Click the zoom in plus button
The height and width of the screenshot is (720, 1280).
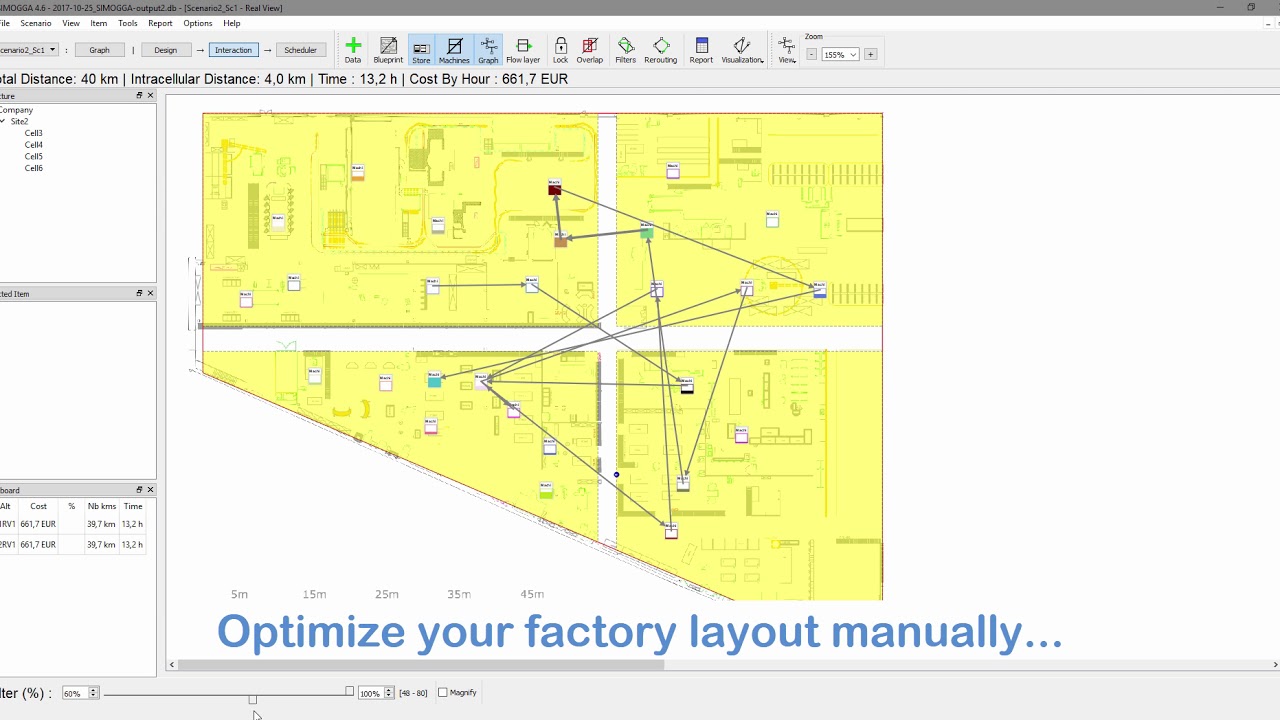(x=870, y=54)
